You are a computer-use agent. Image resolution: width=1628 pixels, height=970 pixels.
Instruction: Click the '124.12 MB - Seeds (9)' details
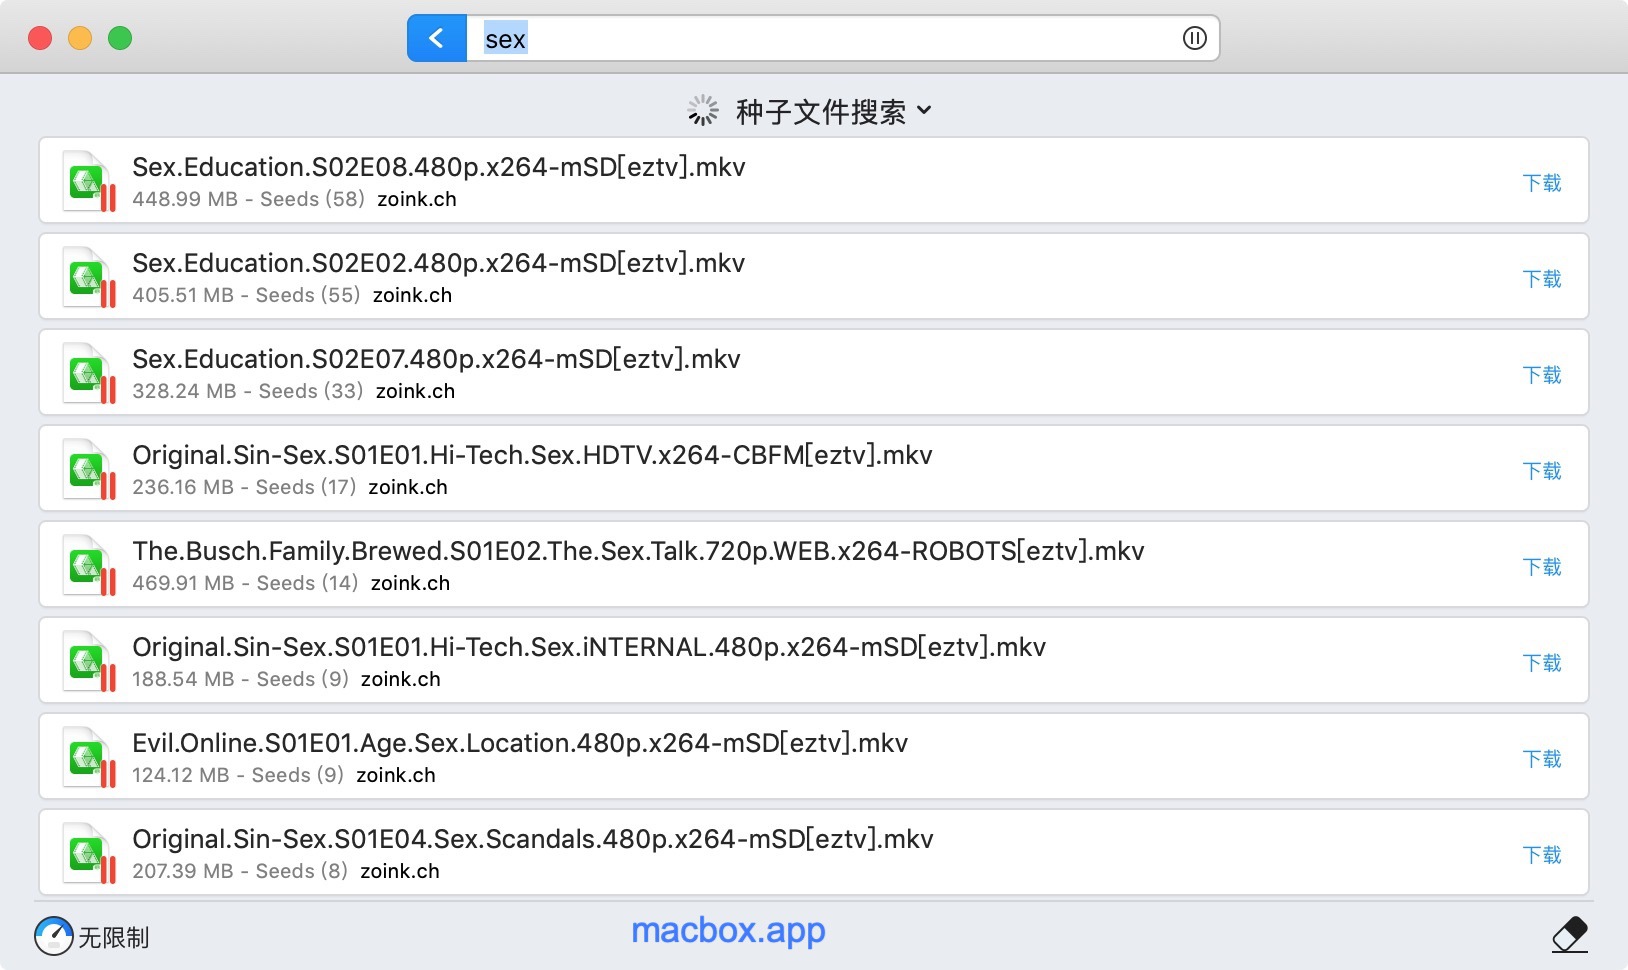click(238, 775)
